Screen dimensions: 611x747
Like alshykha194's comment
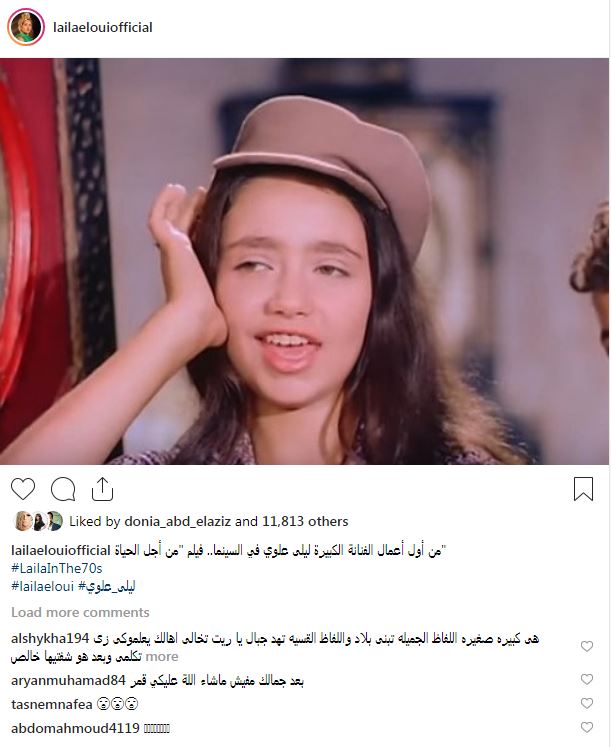tap(587, 646)
